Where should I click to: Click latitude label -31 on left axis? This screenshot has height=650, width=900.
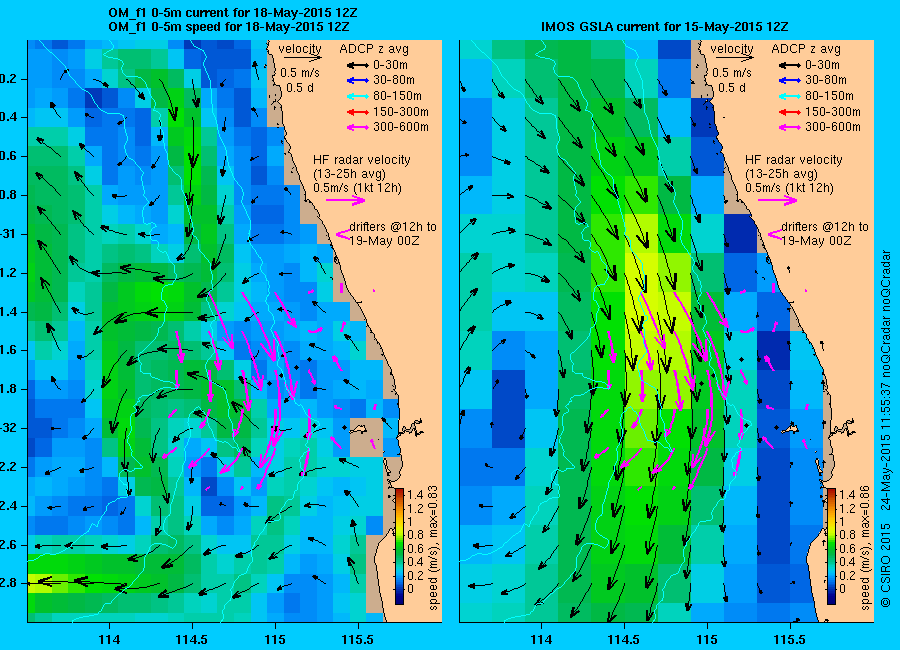10,234
